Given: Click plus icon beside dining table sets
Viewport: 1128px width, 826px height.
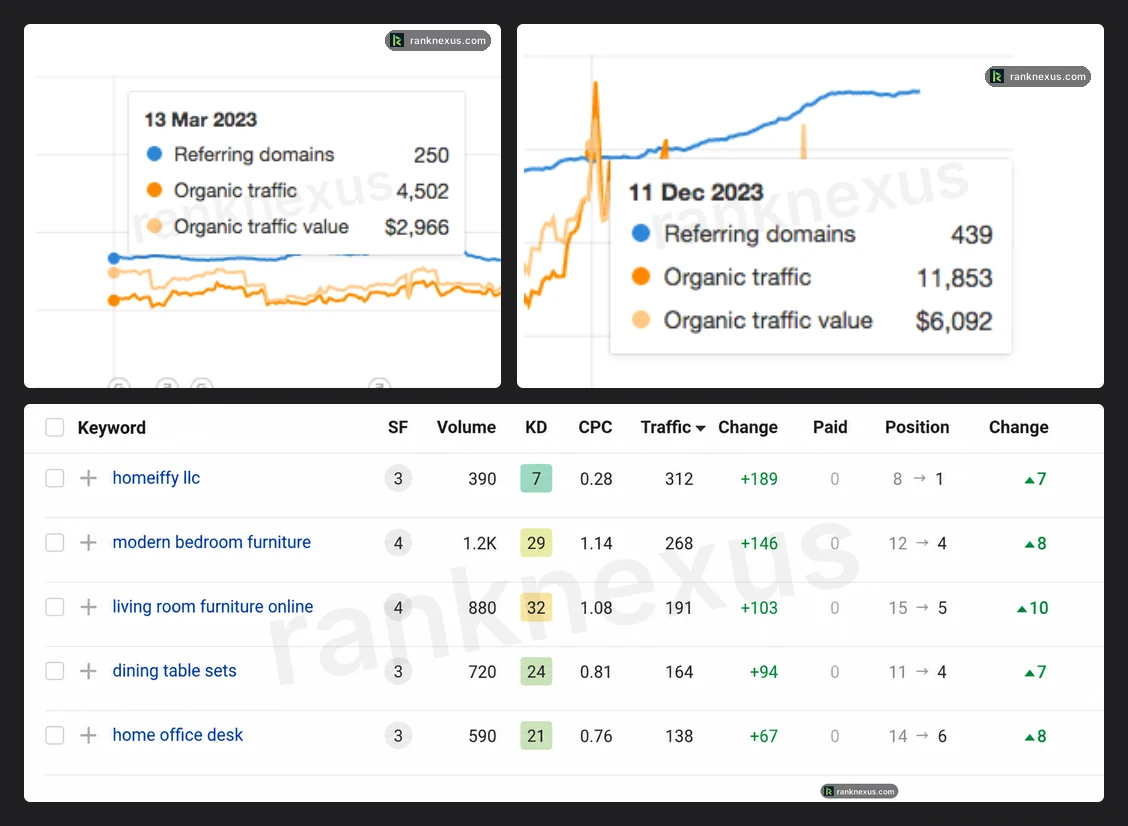Looking at the screenshot, I should [88, 671].
